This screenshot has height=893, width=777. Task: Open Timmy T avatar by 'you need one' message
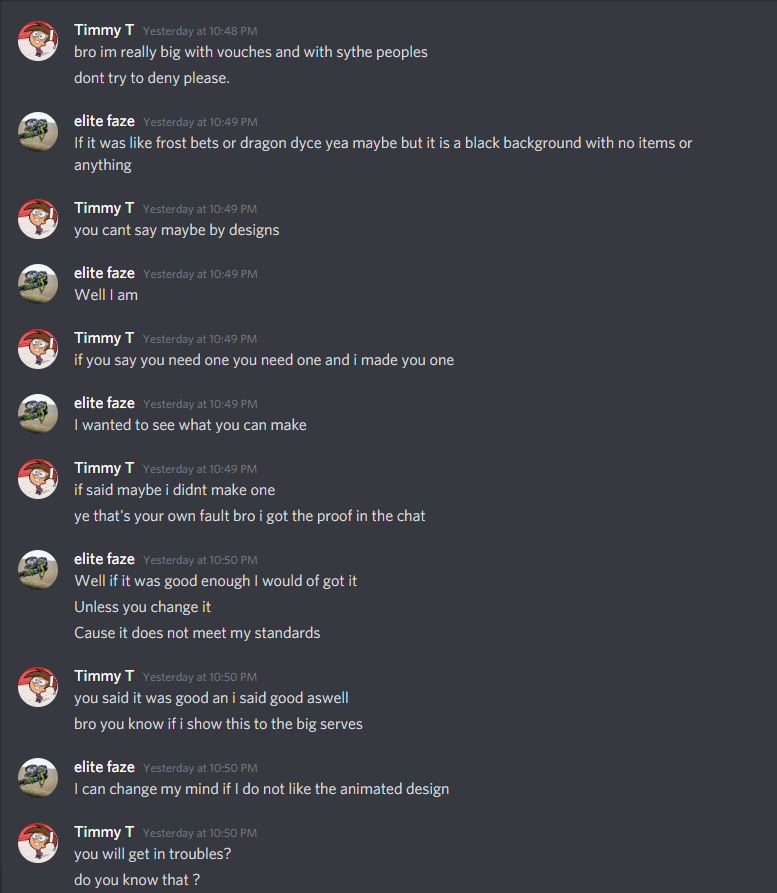click(x=38, y=349)
